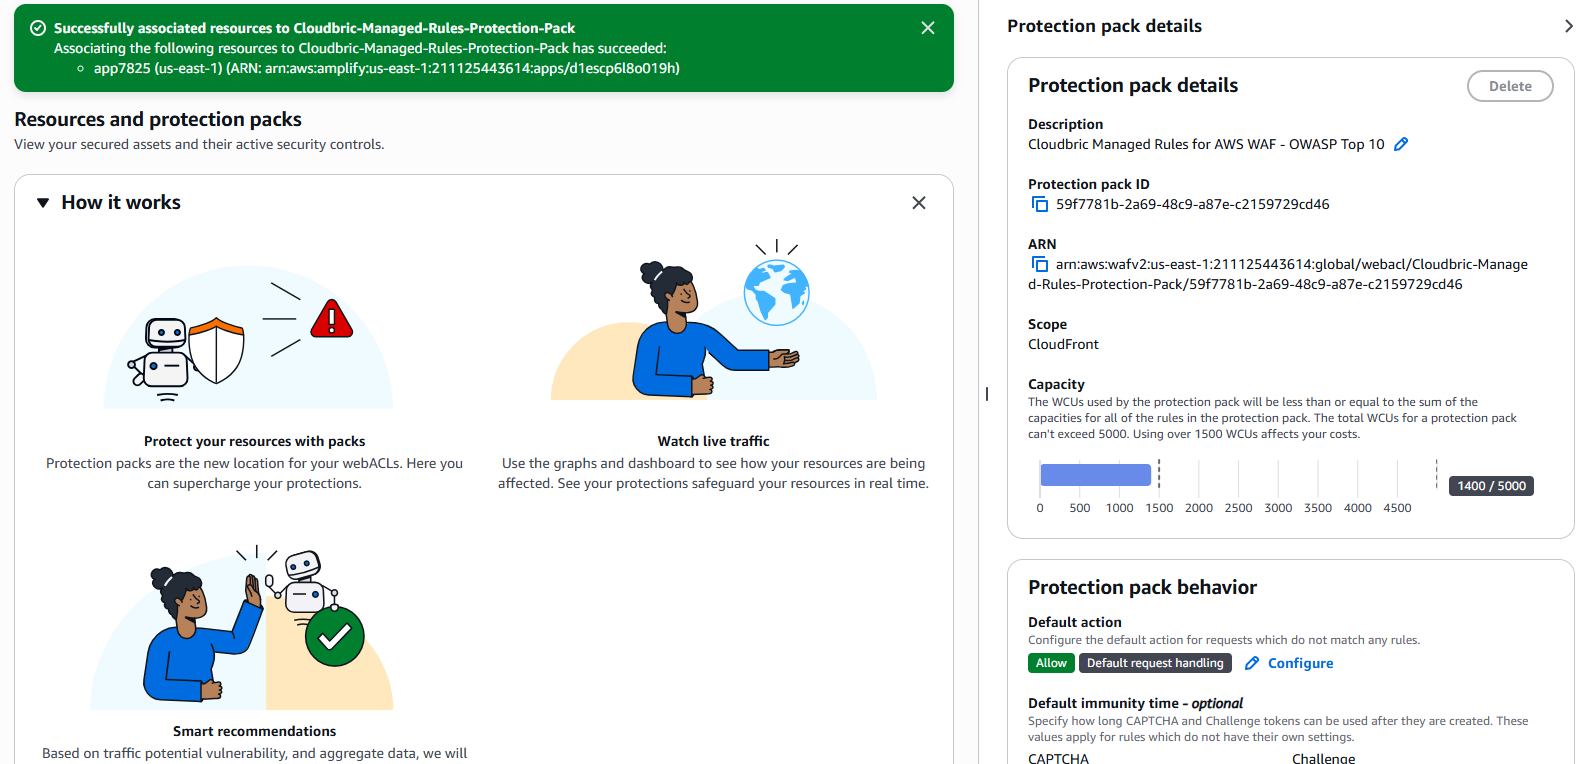The height and width of the screenshot is (764, 1579).
Task: Dismiss the green success notification banner
Action: (927, 28)
